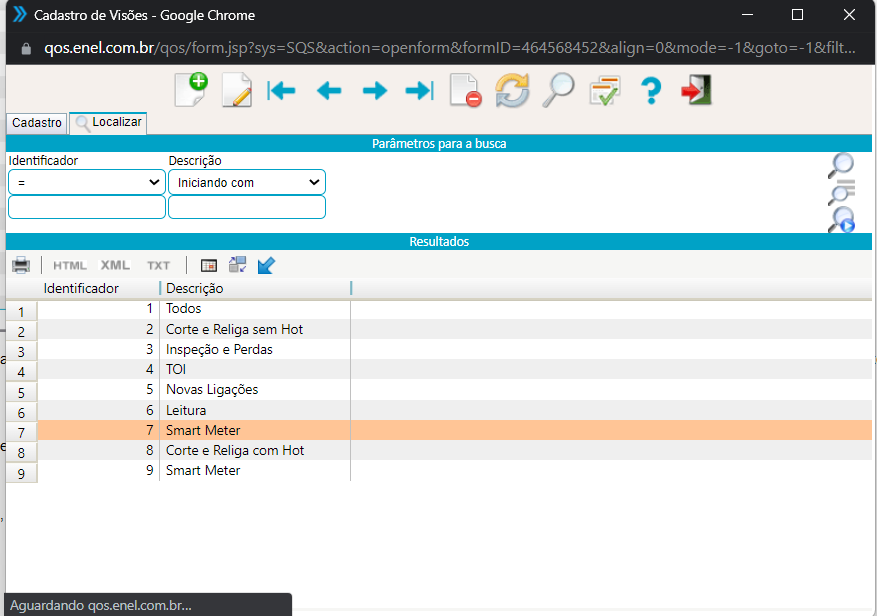Open the Identificador operator dropdown
This screenshot has height=616, width=877.
(87, 182)
